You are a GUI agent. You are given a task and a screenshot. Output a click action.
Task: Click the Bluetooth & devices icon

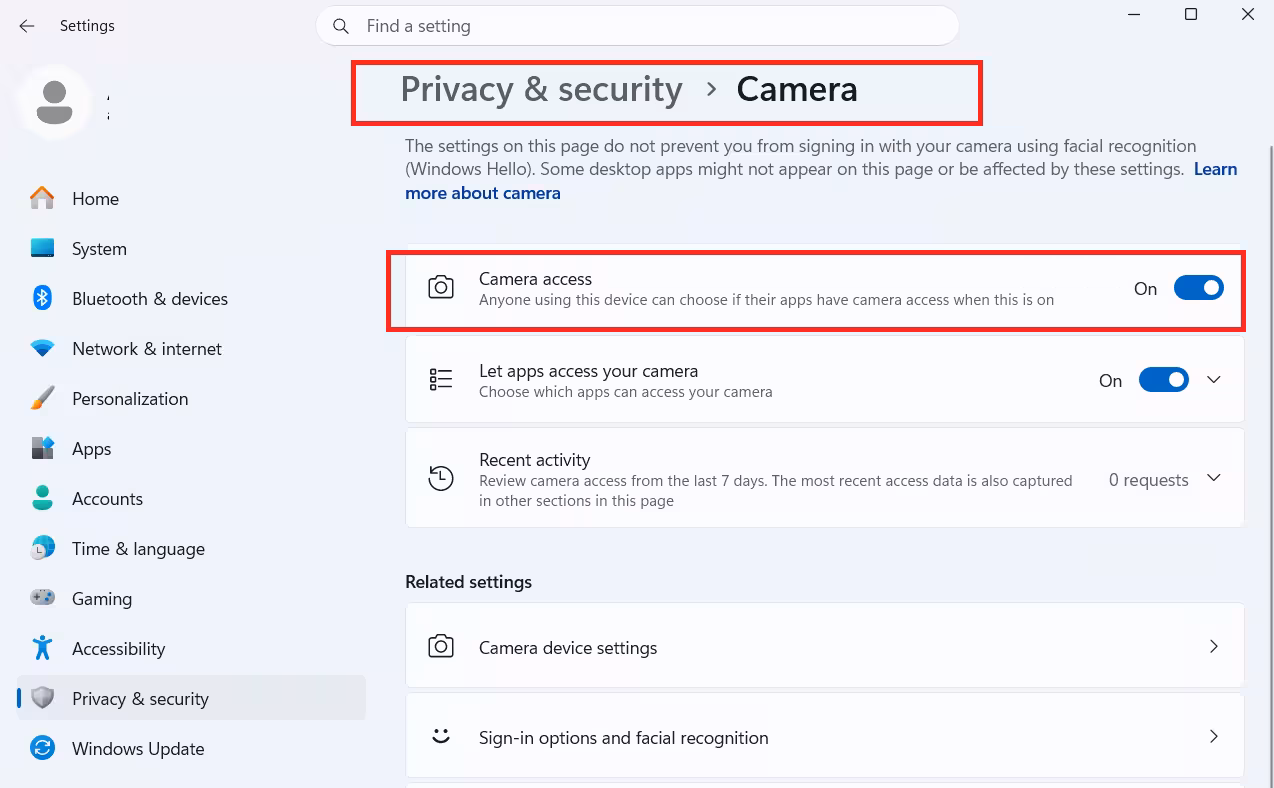coord(42,298)
